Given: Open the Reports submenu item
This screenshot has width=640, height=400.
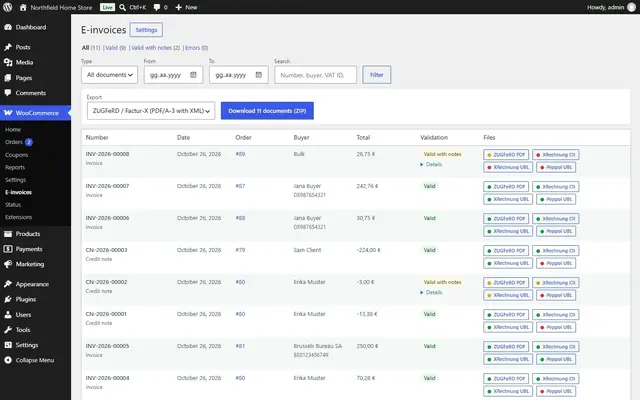Looking at the screenshot, I should tap(15, 167).
